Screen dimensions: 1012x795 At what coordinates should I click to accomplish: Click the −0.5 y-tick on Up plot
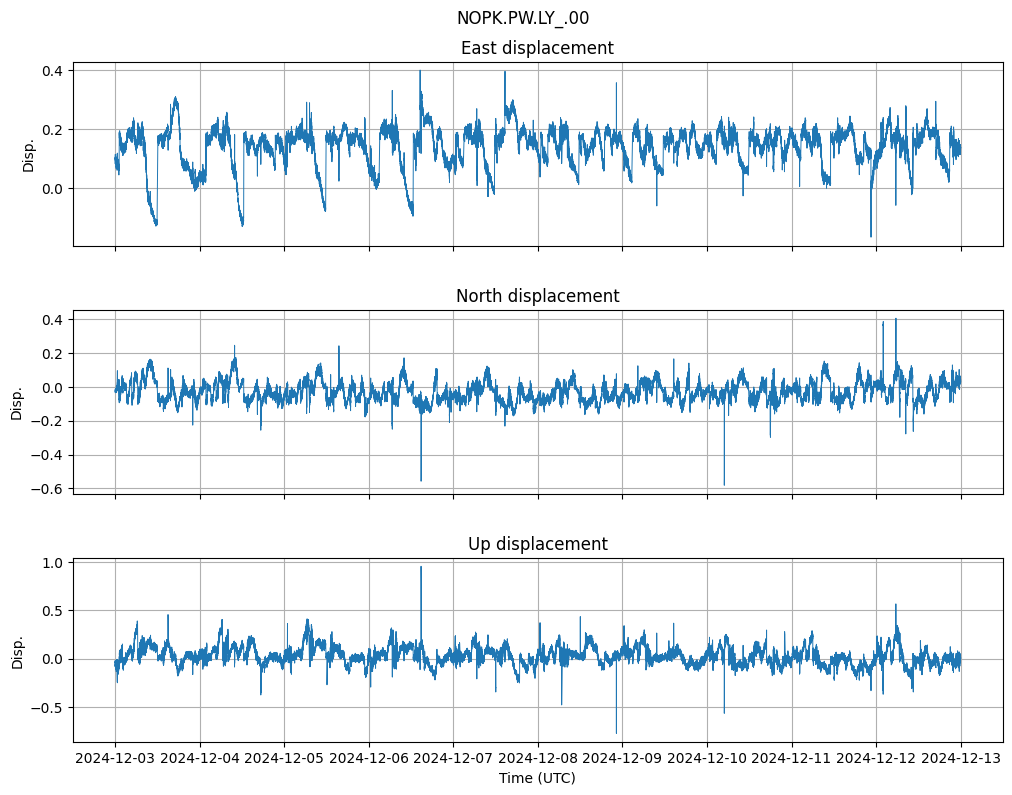[x=47, y=707]
